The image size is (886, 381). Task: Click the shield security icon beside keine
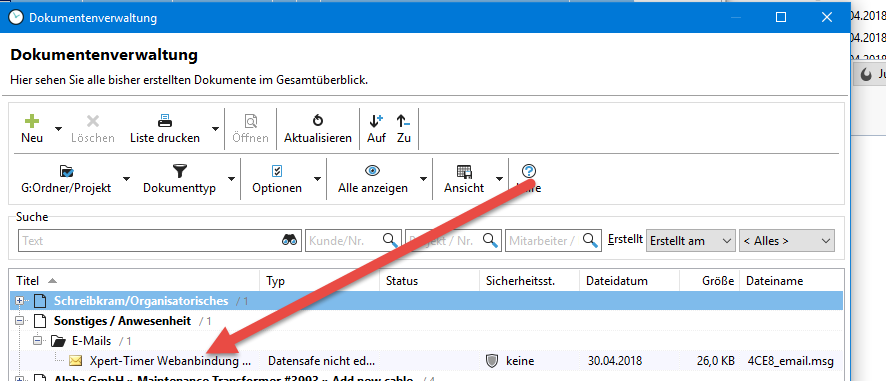tap(492, 361)
